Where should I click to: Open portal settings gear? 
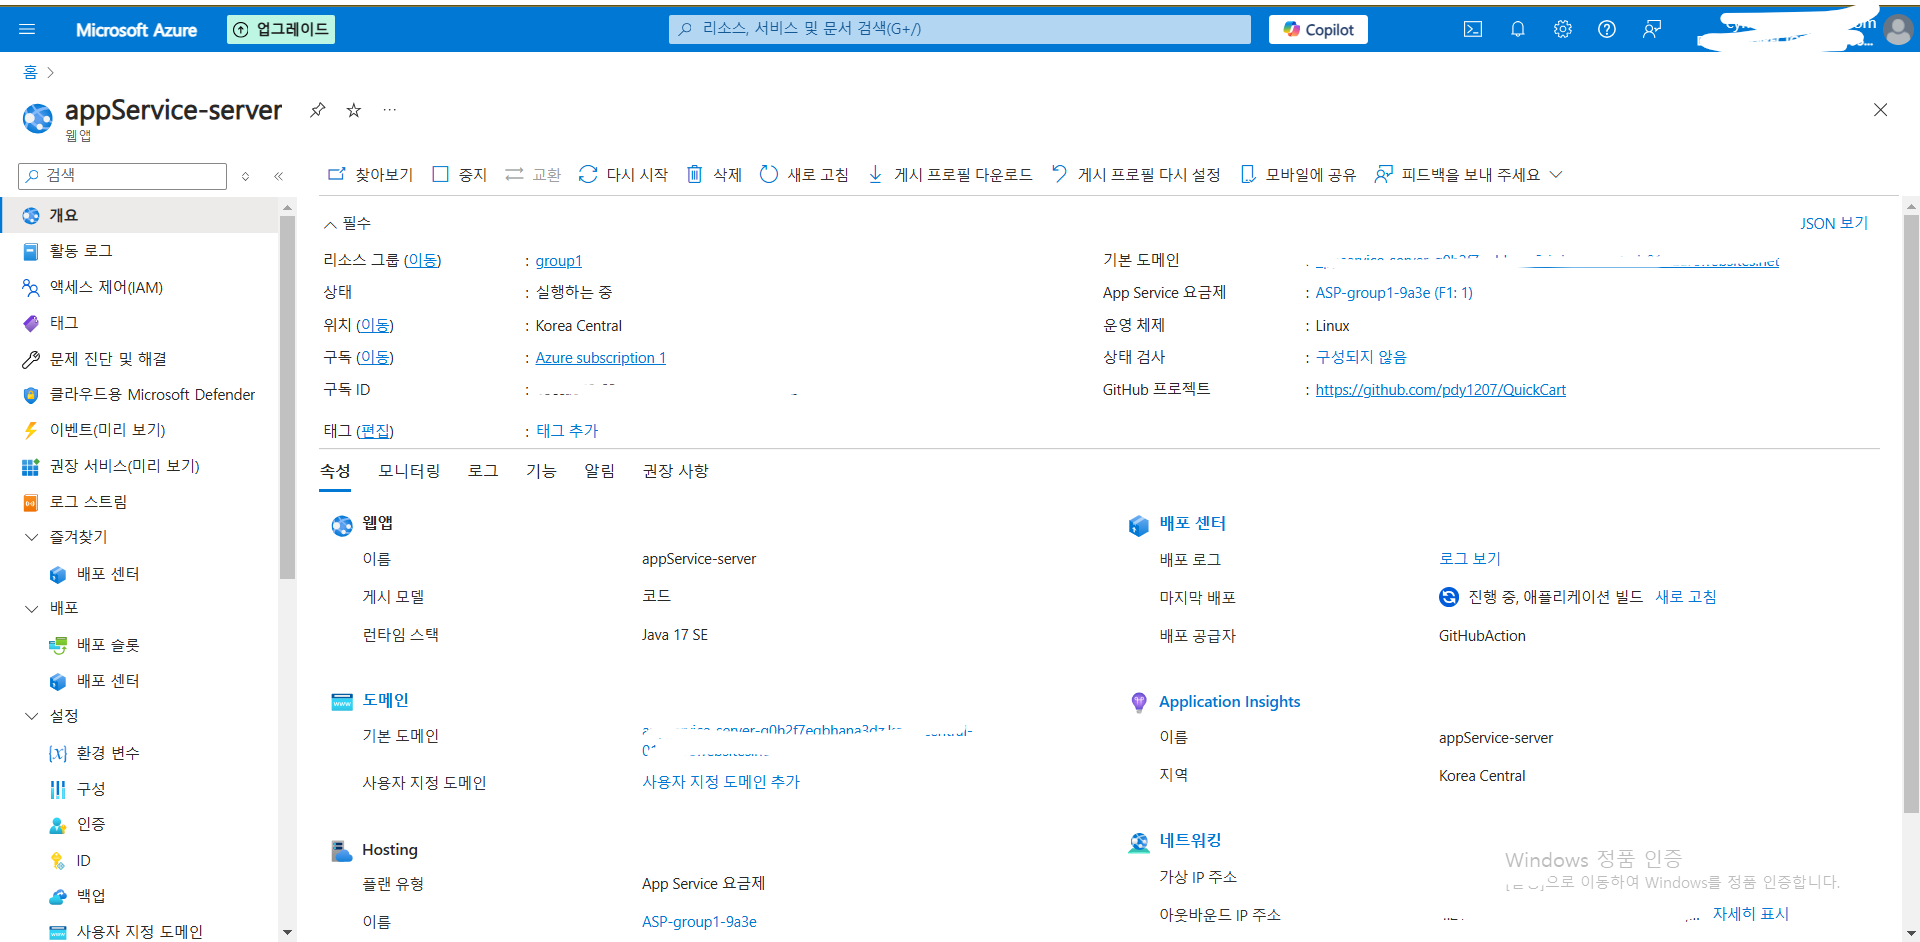point(1562,29)
